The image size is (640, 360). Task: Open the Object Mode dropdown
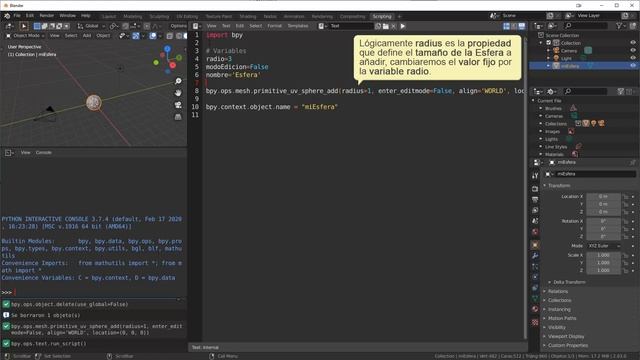[x=25, y=36]
